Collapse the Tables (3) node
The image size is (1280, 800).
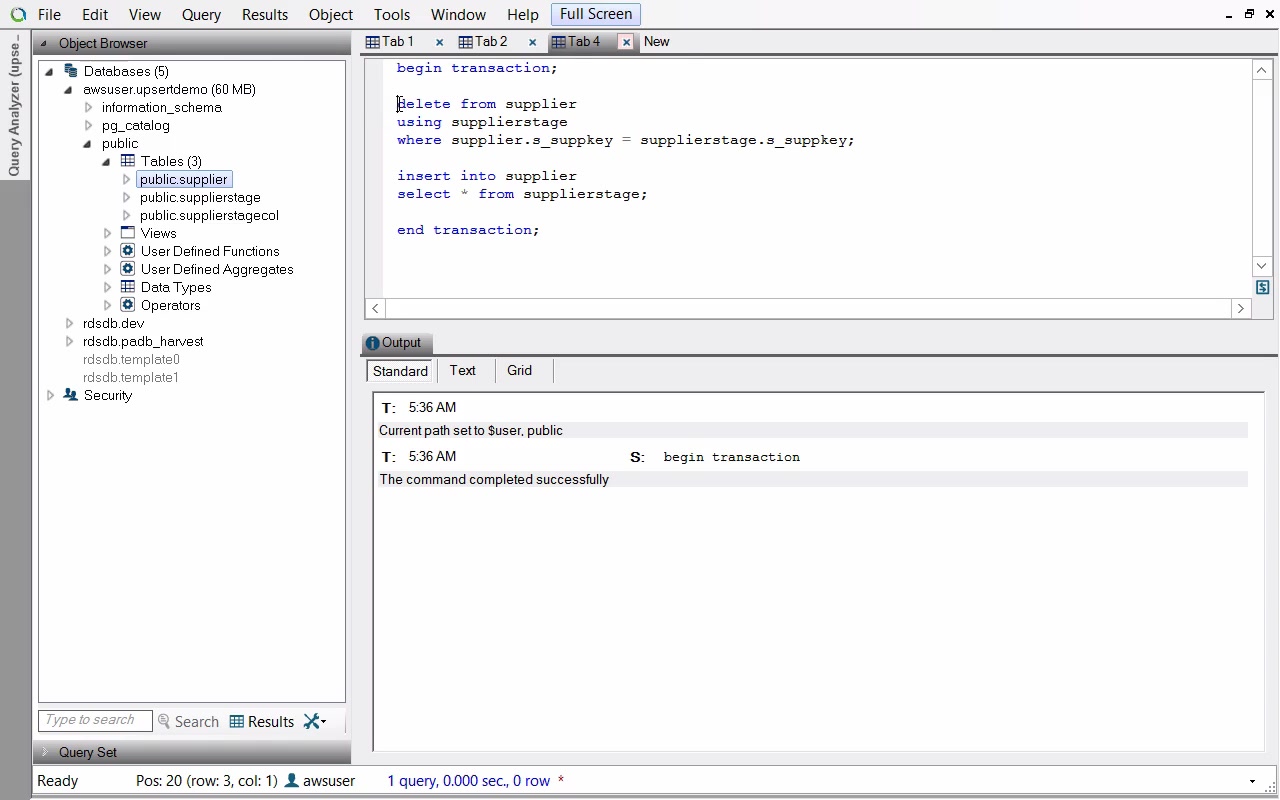106,161
